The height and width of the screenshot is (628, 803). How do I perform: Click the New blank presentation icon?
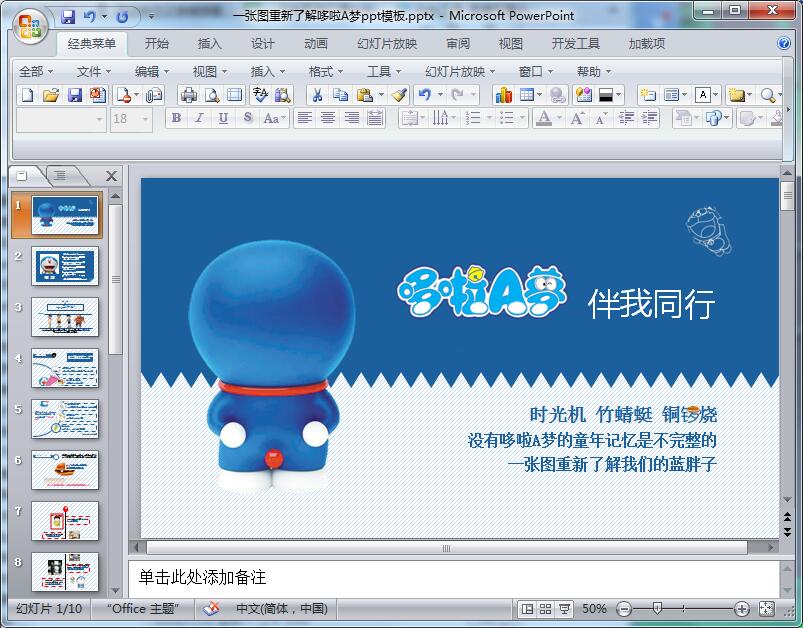click(27, 95)
